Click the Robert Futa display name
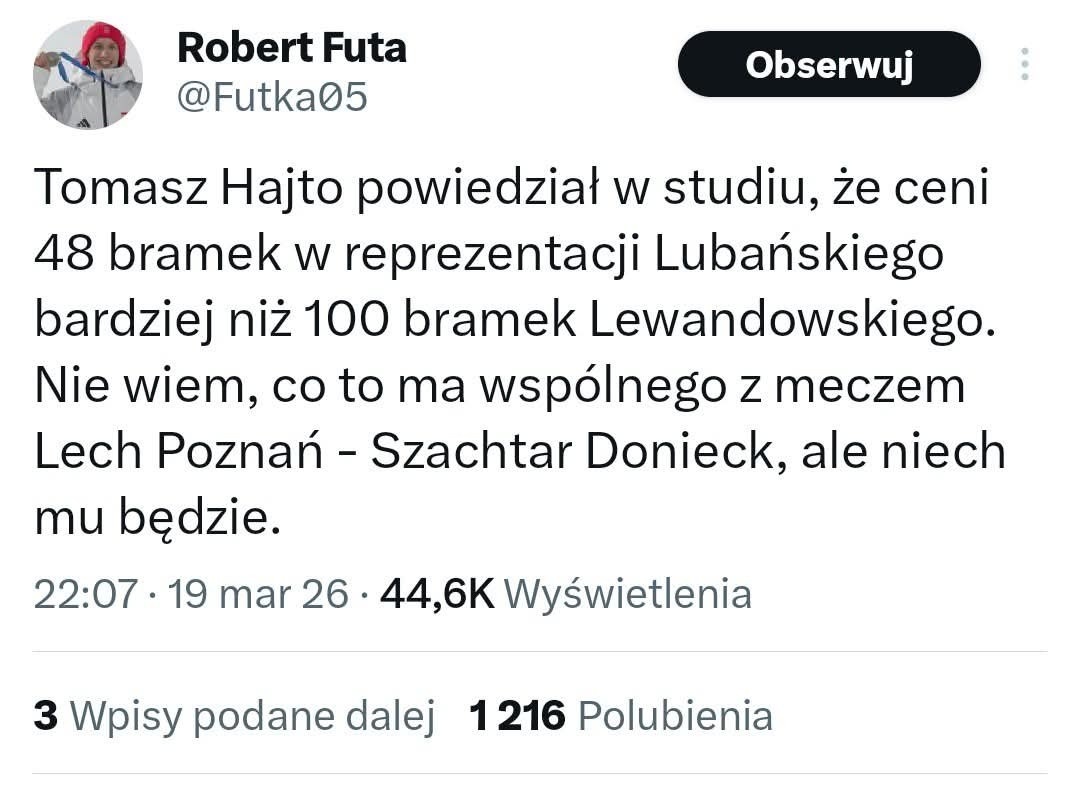Screen dimensions: 1080x794 point(291,47)
